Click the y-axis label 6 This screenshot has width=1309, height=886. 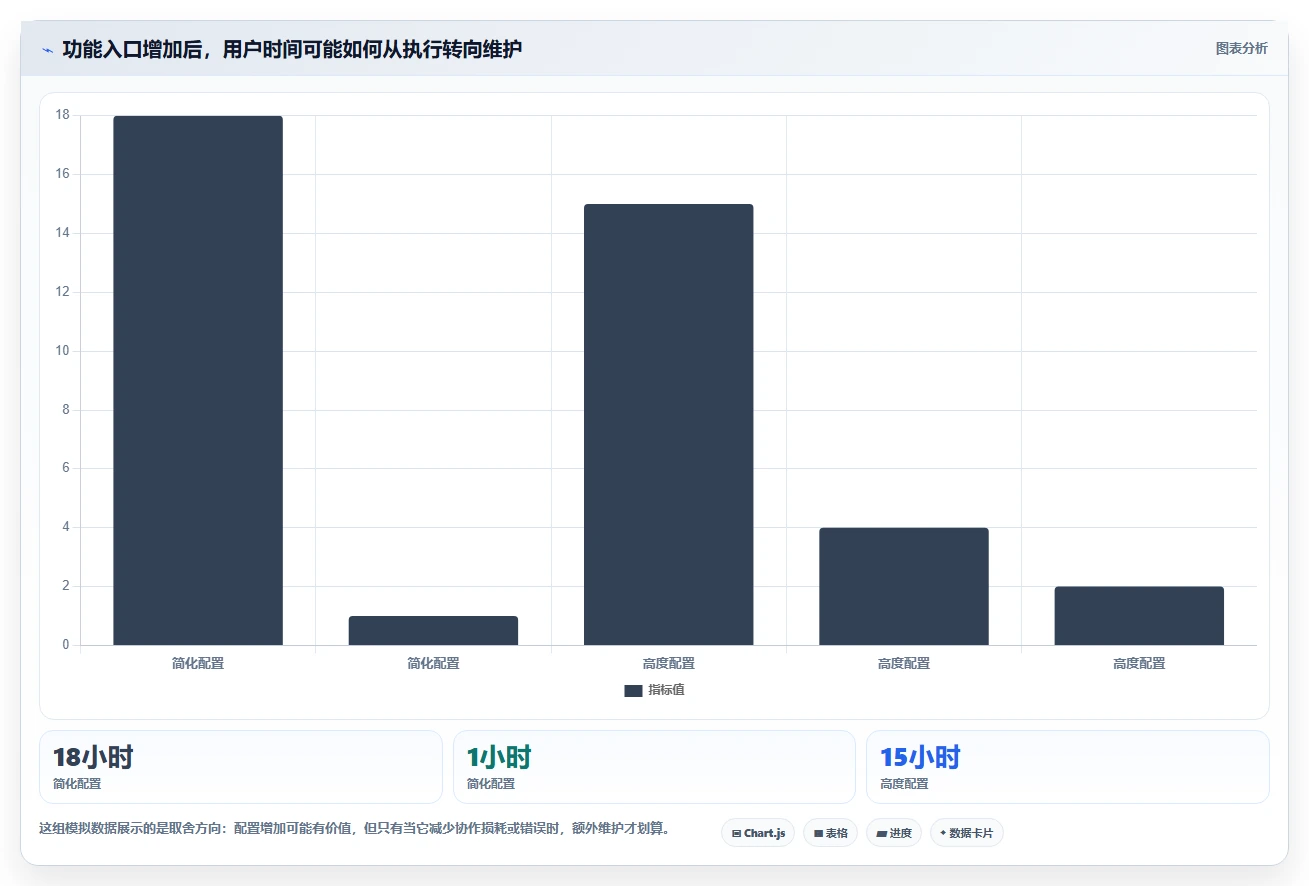coord(66,468)
